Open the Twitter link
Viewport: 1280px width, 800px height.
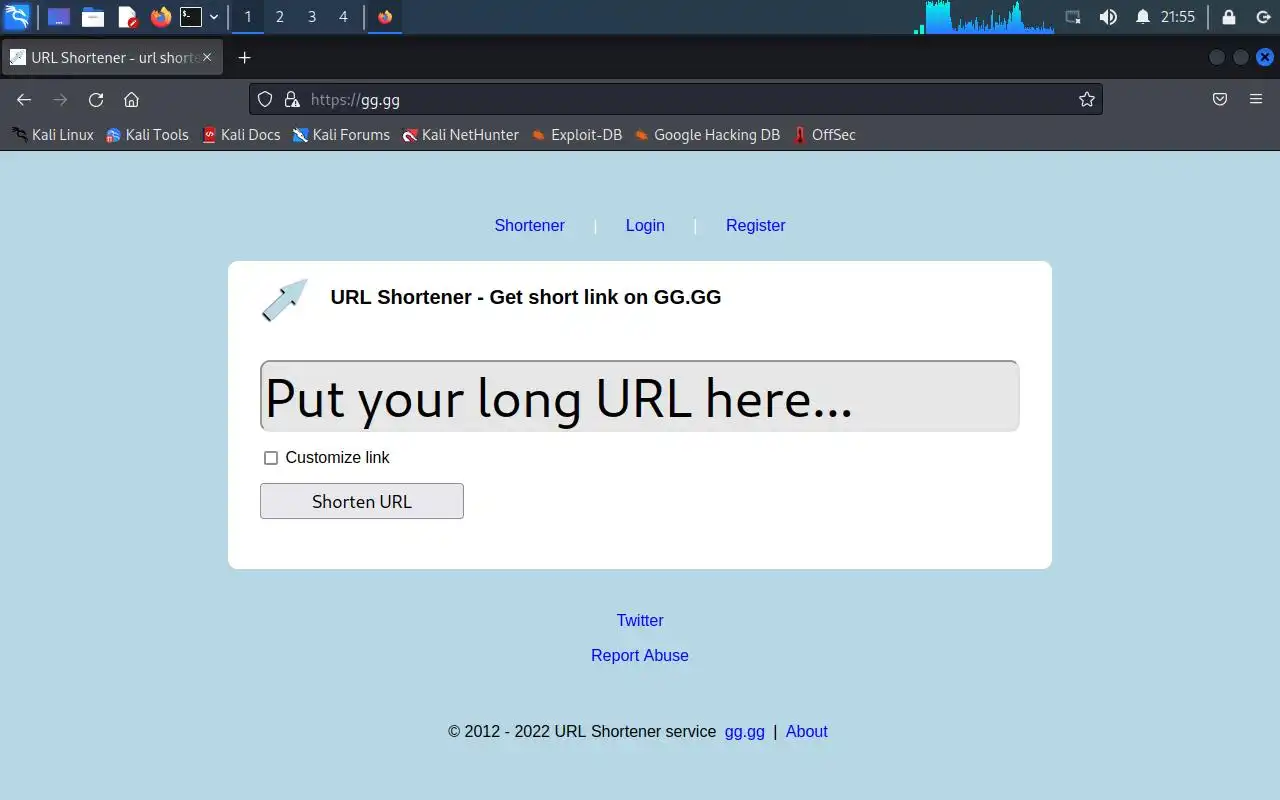coord(640,621)
